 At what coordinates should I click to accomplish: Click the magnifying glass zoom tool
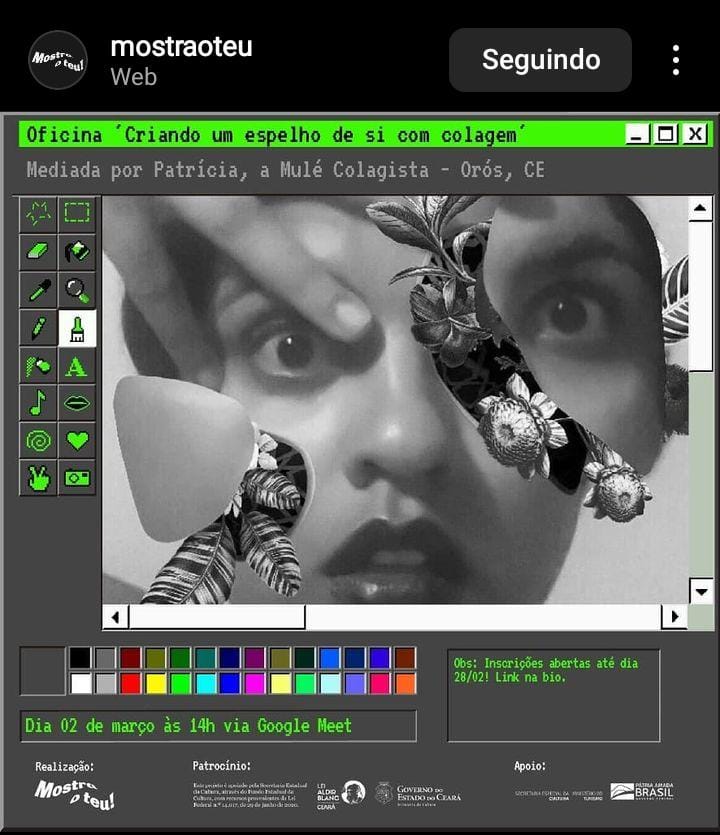point(77,290)
